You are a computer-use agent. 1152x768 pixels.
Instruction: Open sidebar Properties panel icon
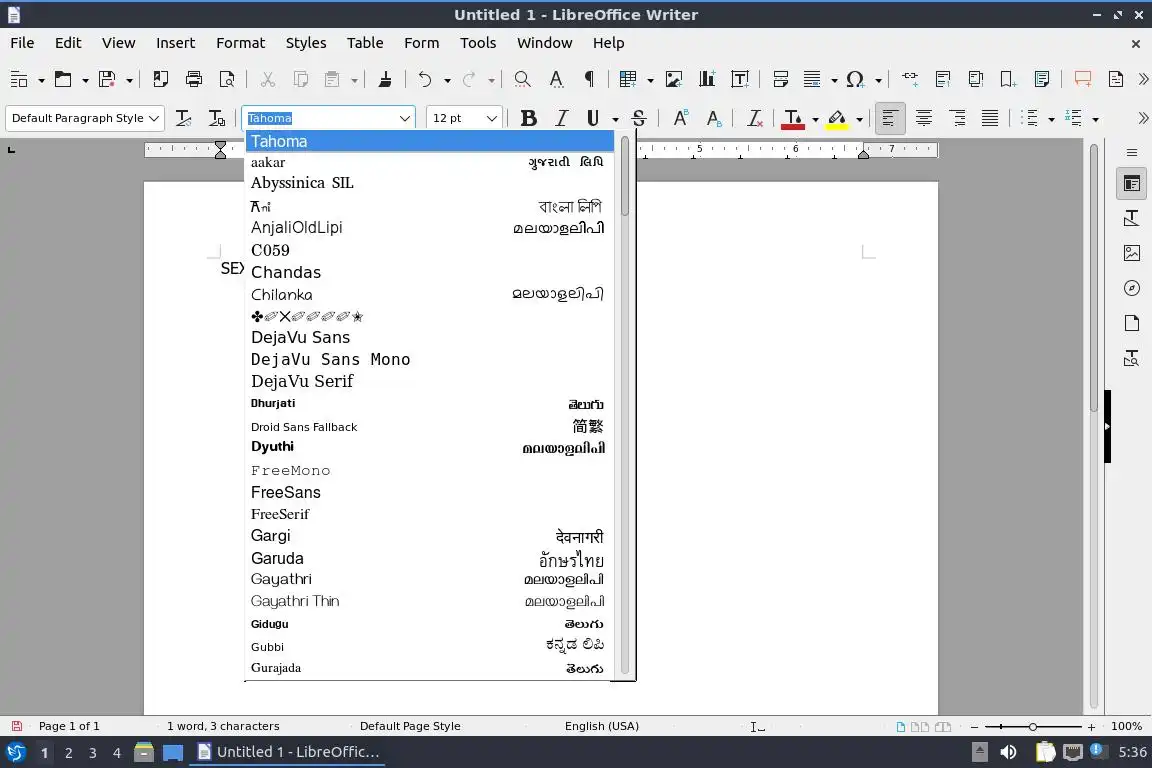point(1131,184)
